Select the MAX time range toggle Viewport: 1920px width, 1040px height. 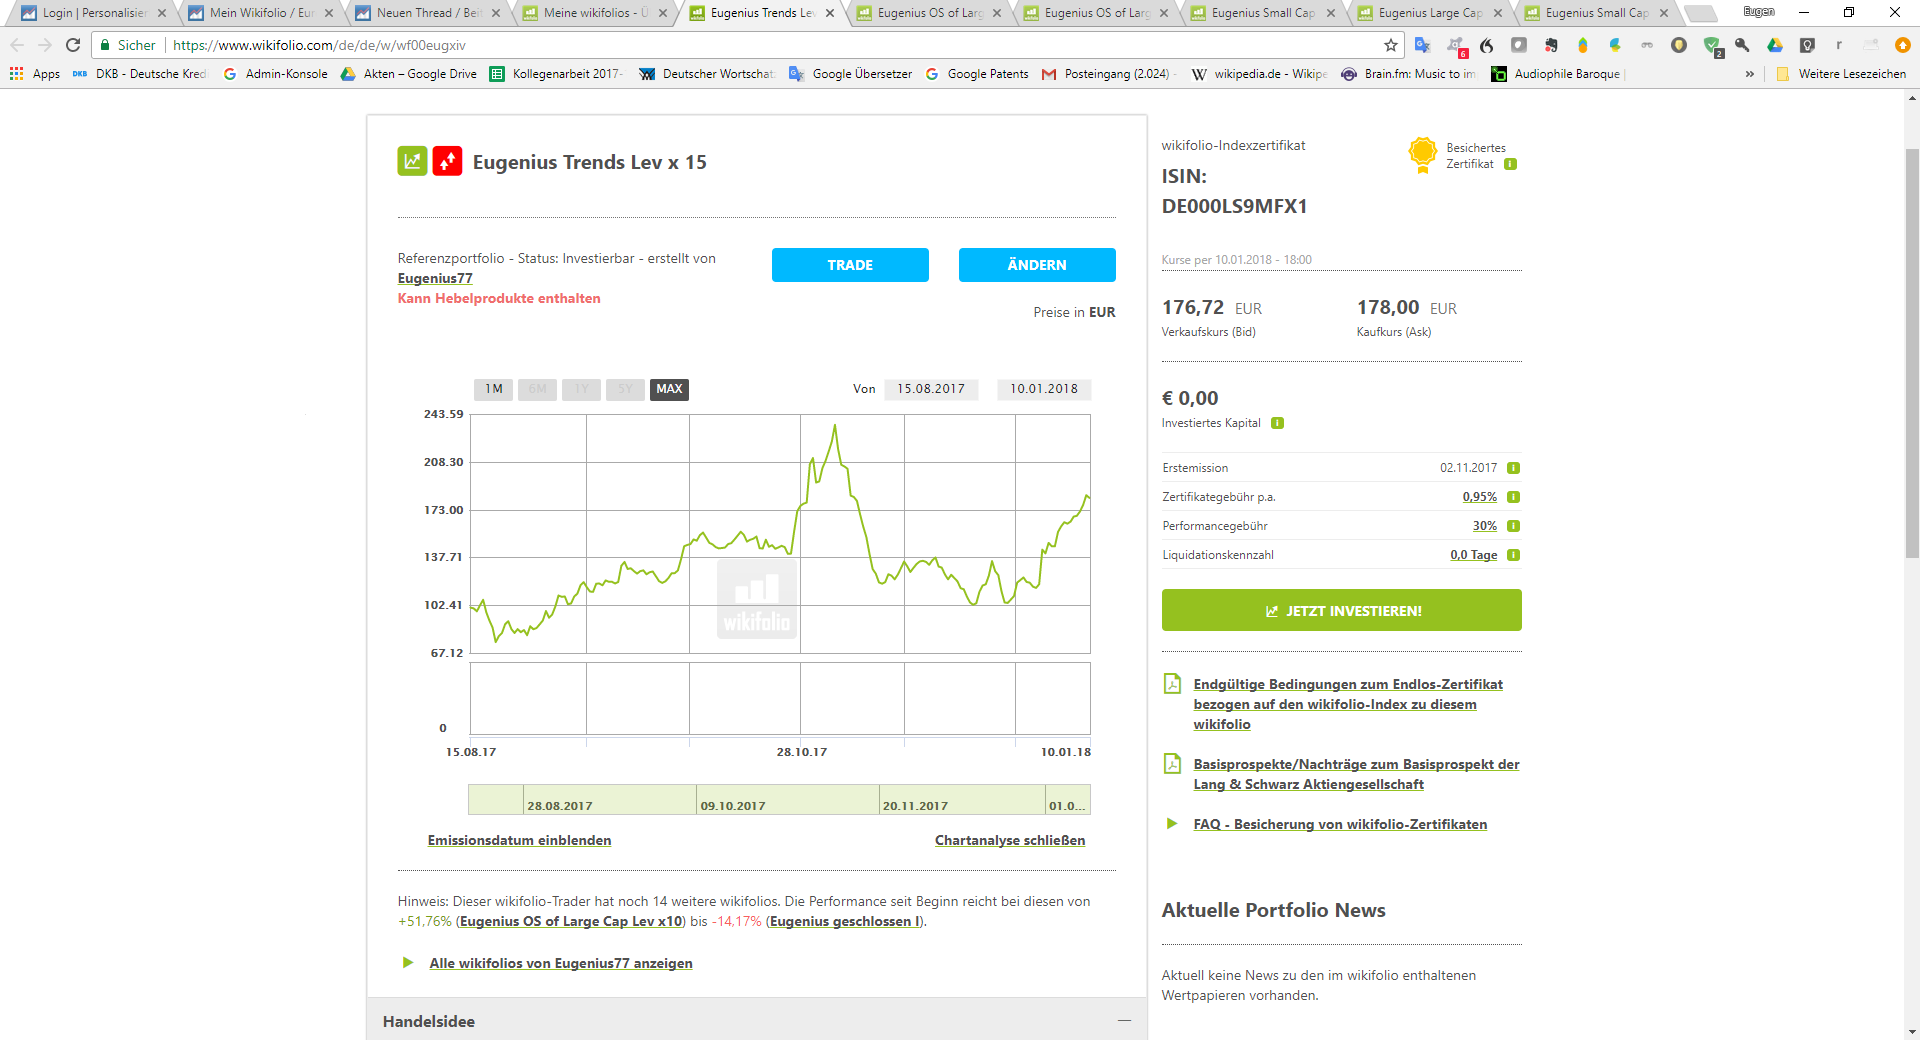pyautogui.click(x=668, y=390)
